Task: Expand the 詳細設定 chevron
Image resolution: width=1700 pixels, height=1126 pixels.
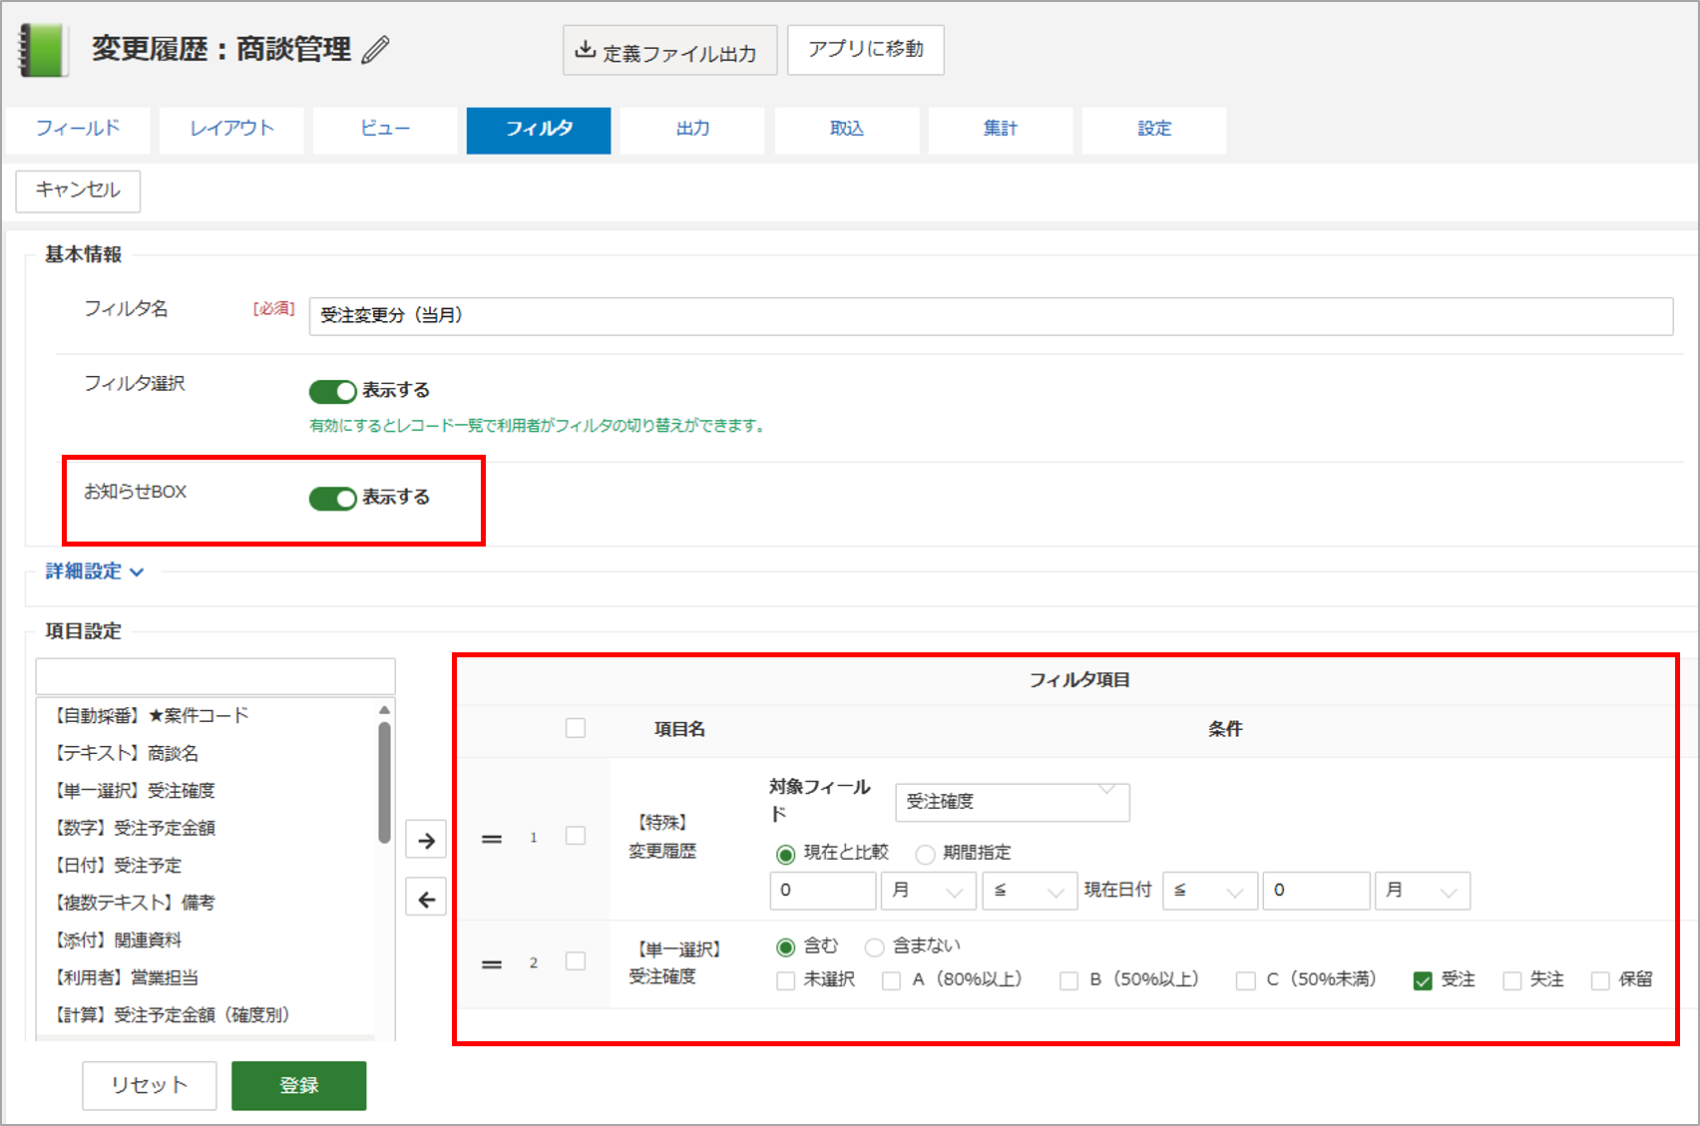Action: tap(137, 572)
